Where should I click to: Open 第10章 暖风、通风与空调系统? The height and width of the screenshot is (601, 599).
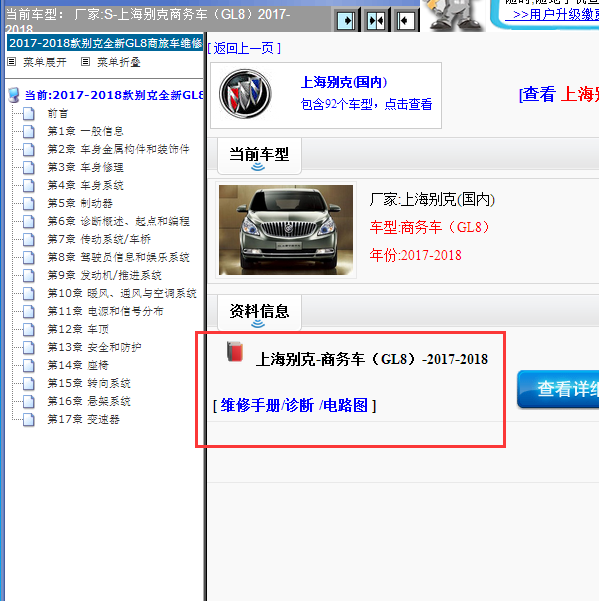tap(121, 294)
